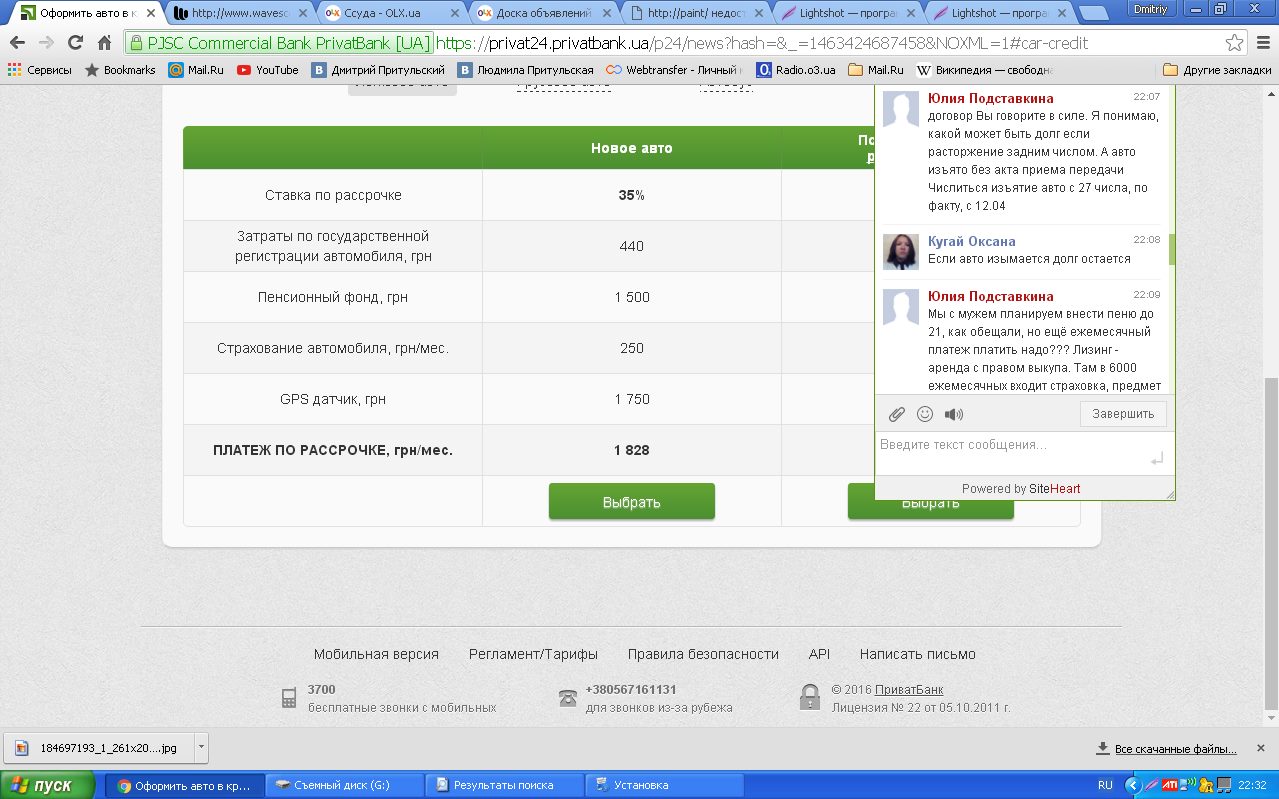
Task: Reload the page with the refresh icon
Action: (75, 43)
